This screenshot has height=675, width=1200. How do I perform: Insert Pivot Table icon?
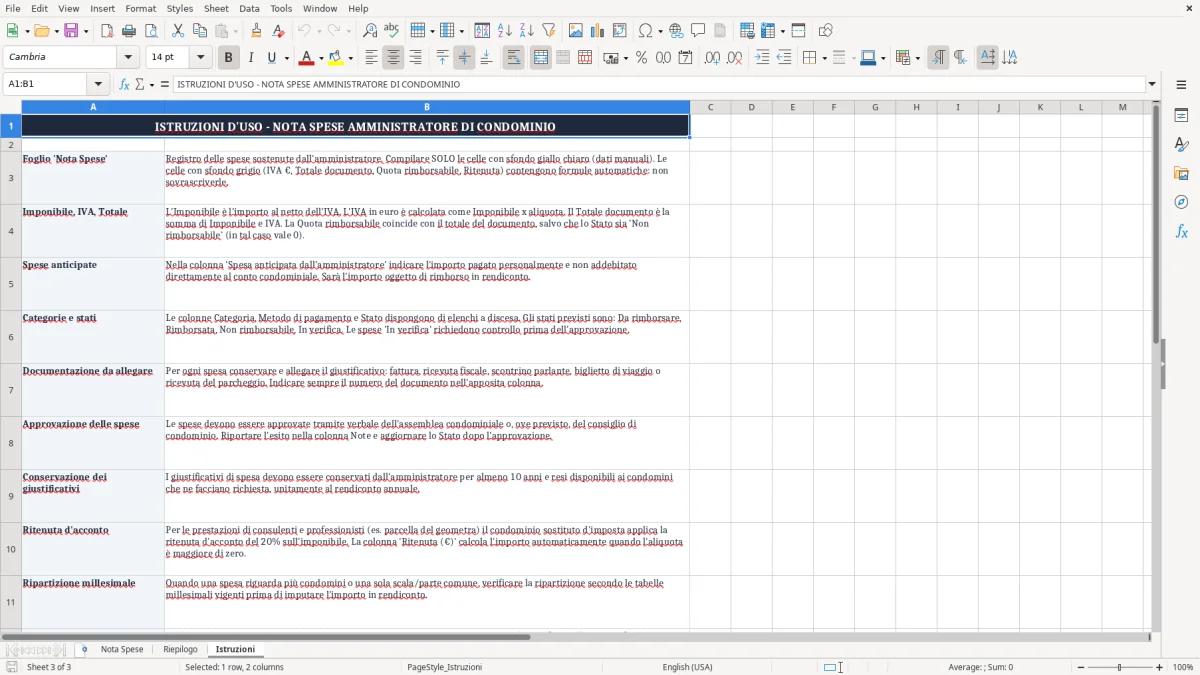click(x=620, y=31)
